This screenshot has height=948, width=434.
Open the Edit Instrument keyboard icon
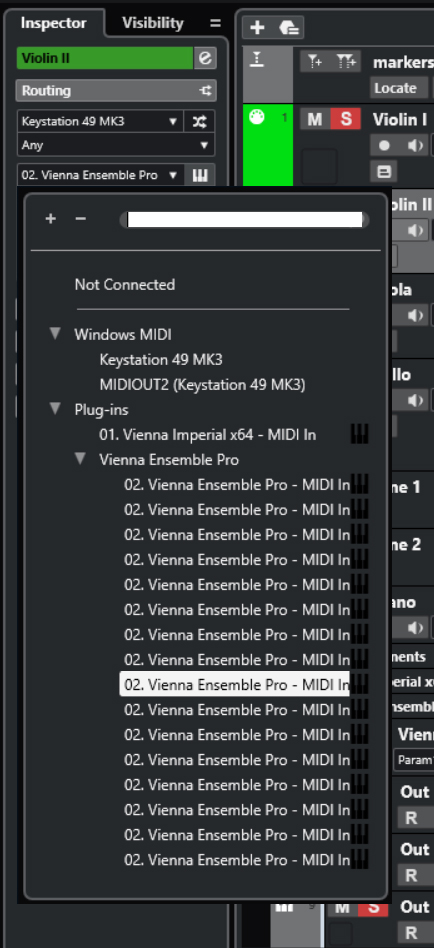[x=200, y=175]
